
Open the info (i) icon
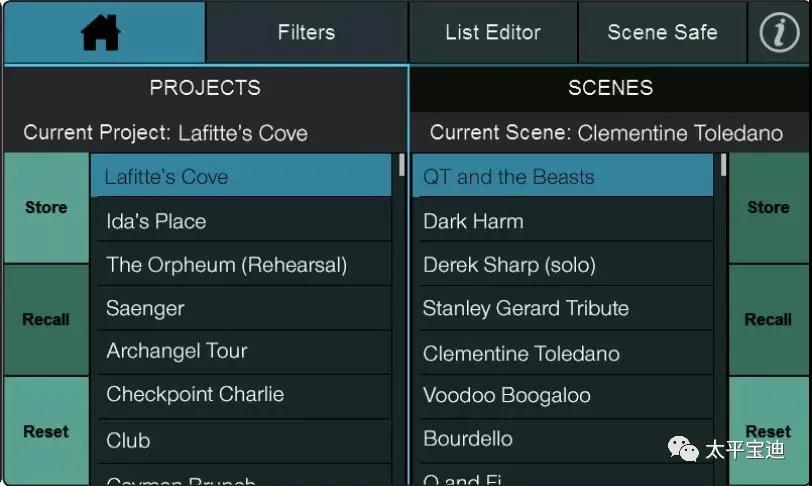click(x=779, y=32)
